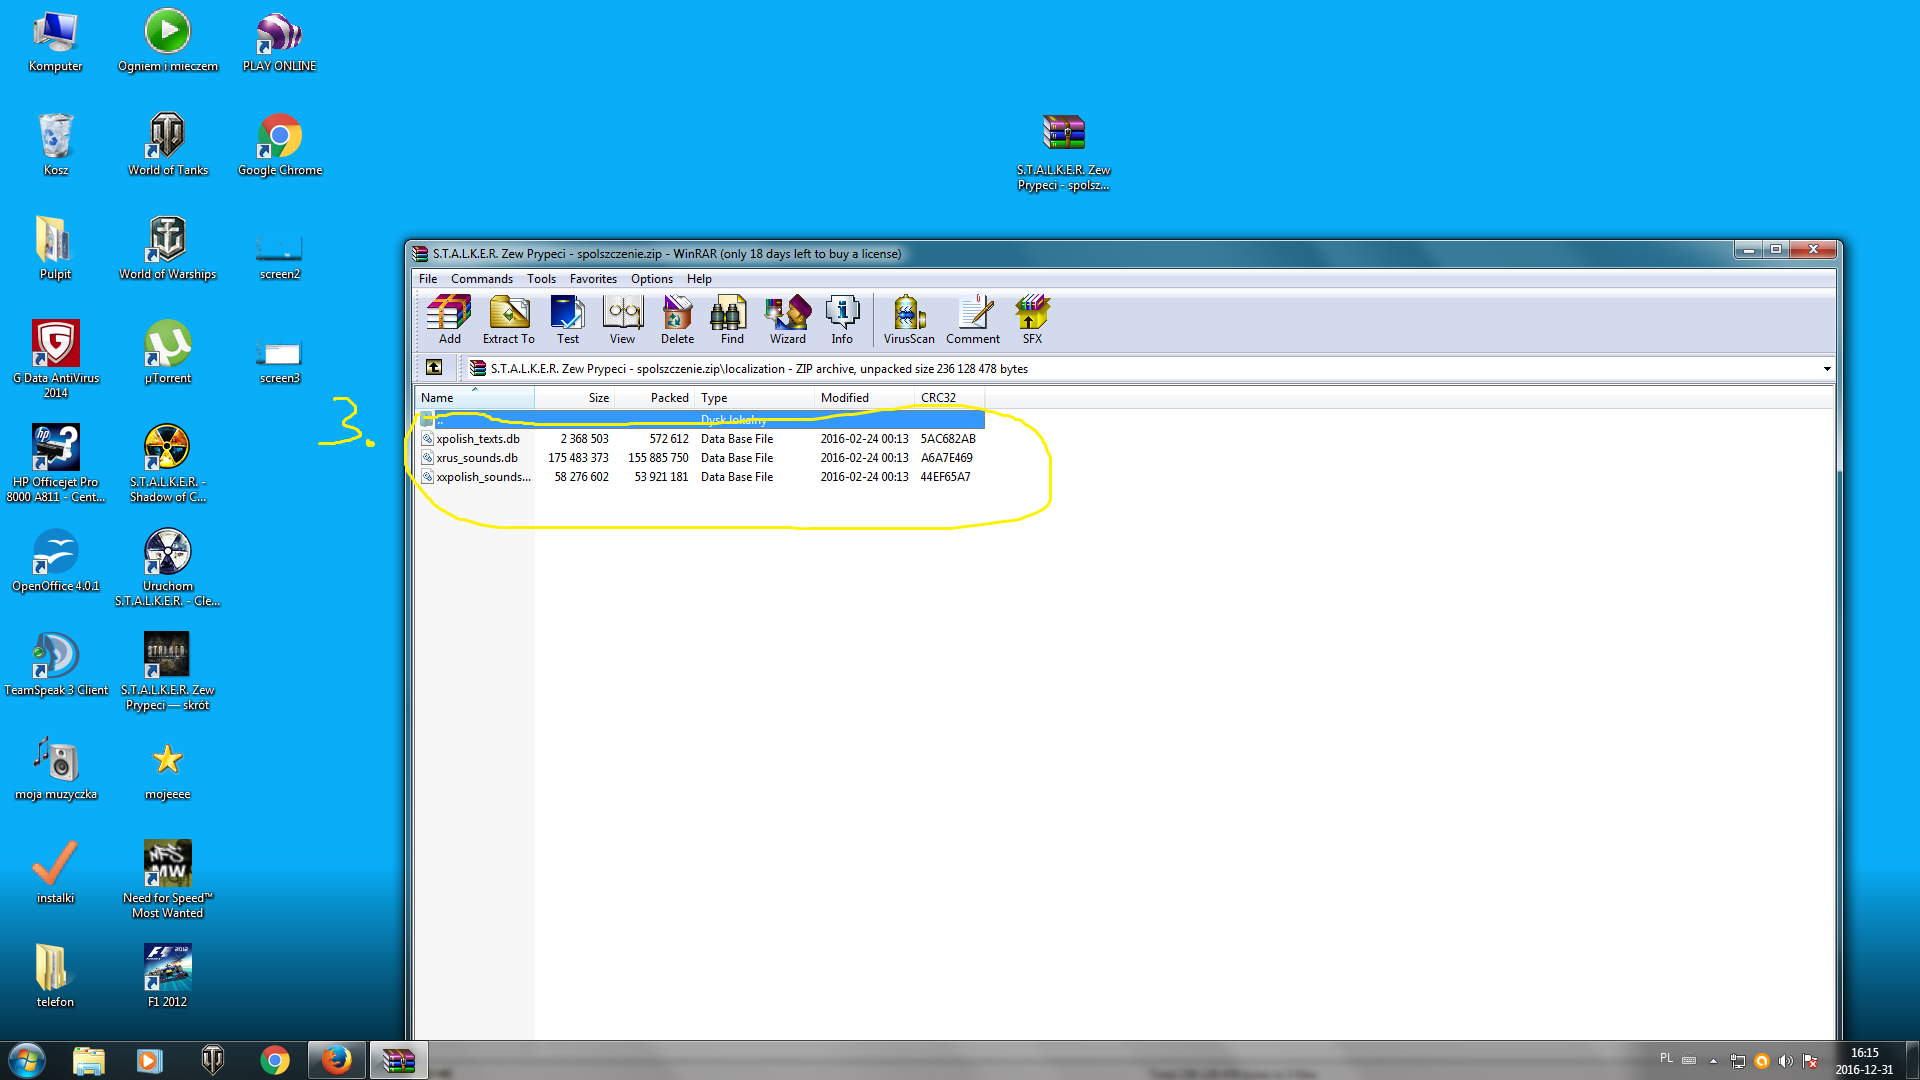Expand the archive path dropdown arrow

click(x=1826, y=369)
